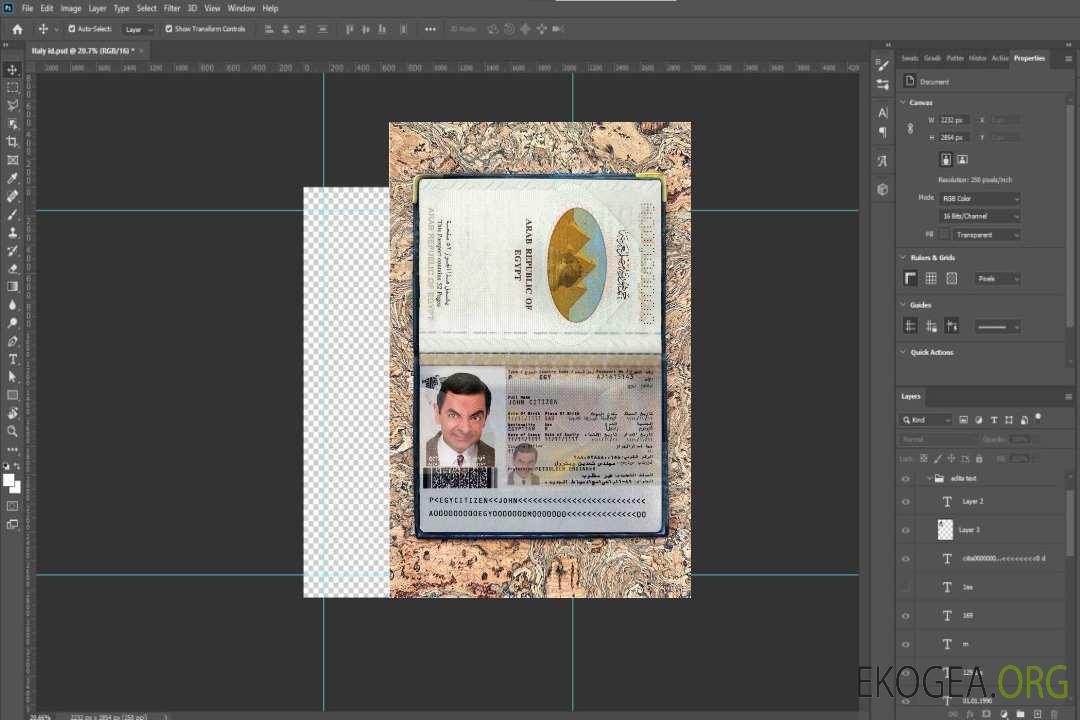Set canvas to landscape orientation
The image size is (1080, 720).
pyautogui.click(x=962, y=159)
